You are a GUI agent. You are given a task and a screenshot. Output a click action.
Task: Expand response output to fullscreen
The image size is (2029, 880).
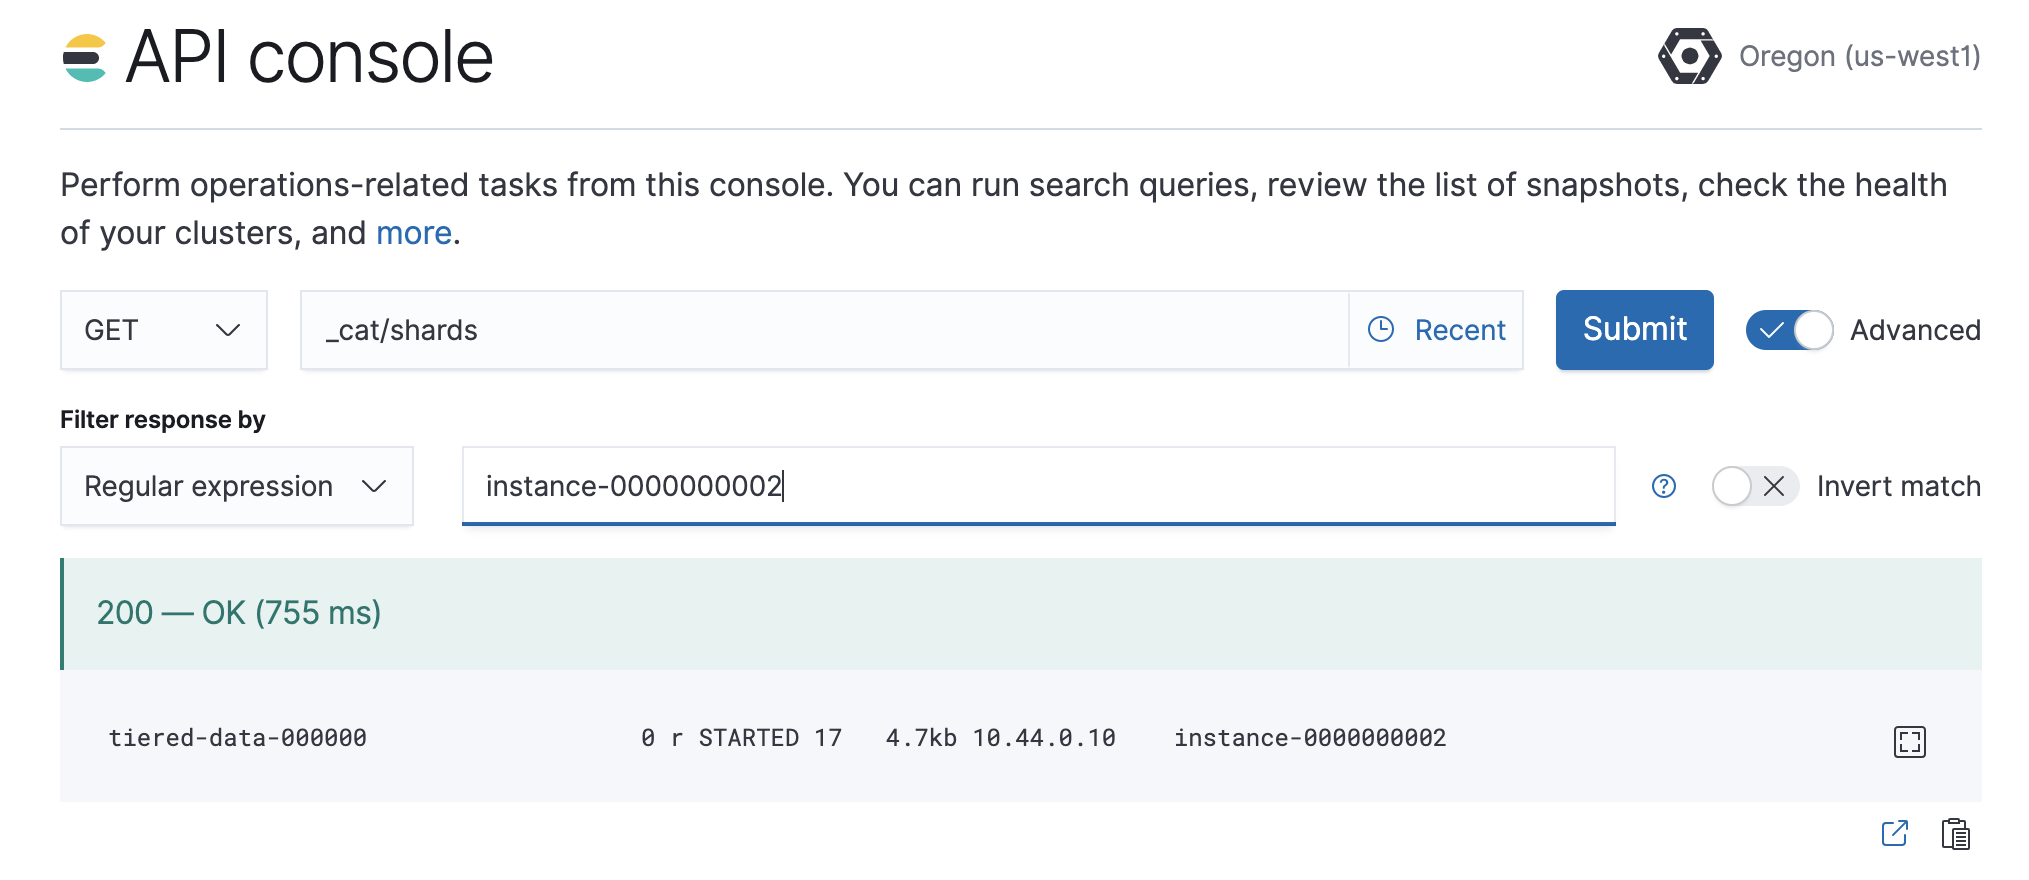click(1909, 742)
